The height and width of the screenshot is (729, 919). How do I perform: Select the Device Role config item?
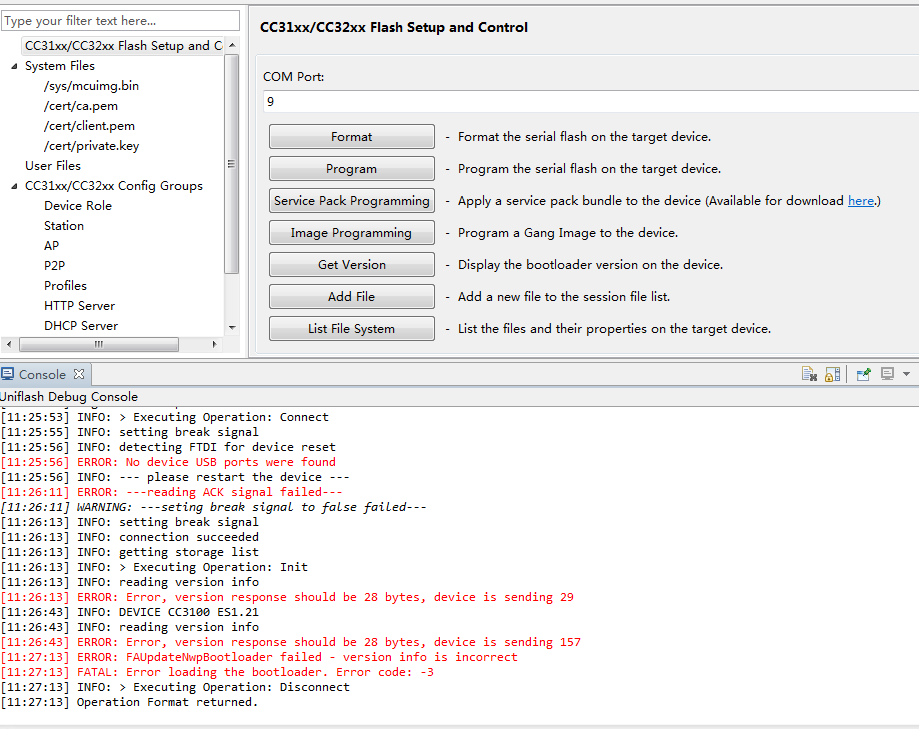[78, 206]
